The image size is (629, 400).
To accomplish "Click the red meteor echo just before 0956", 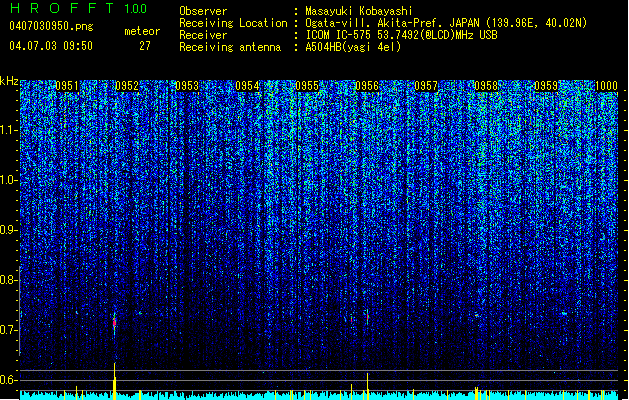I will point(367,317).
